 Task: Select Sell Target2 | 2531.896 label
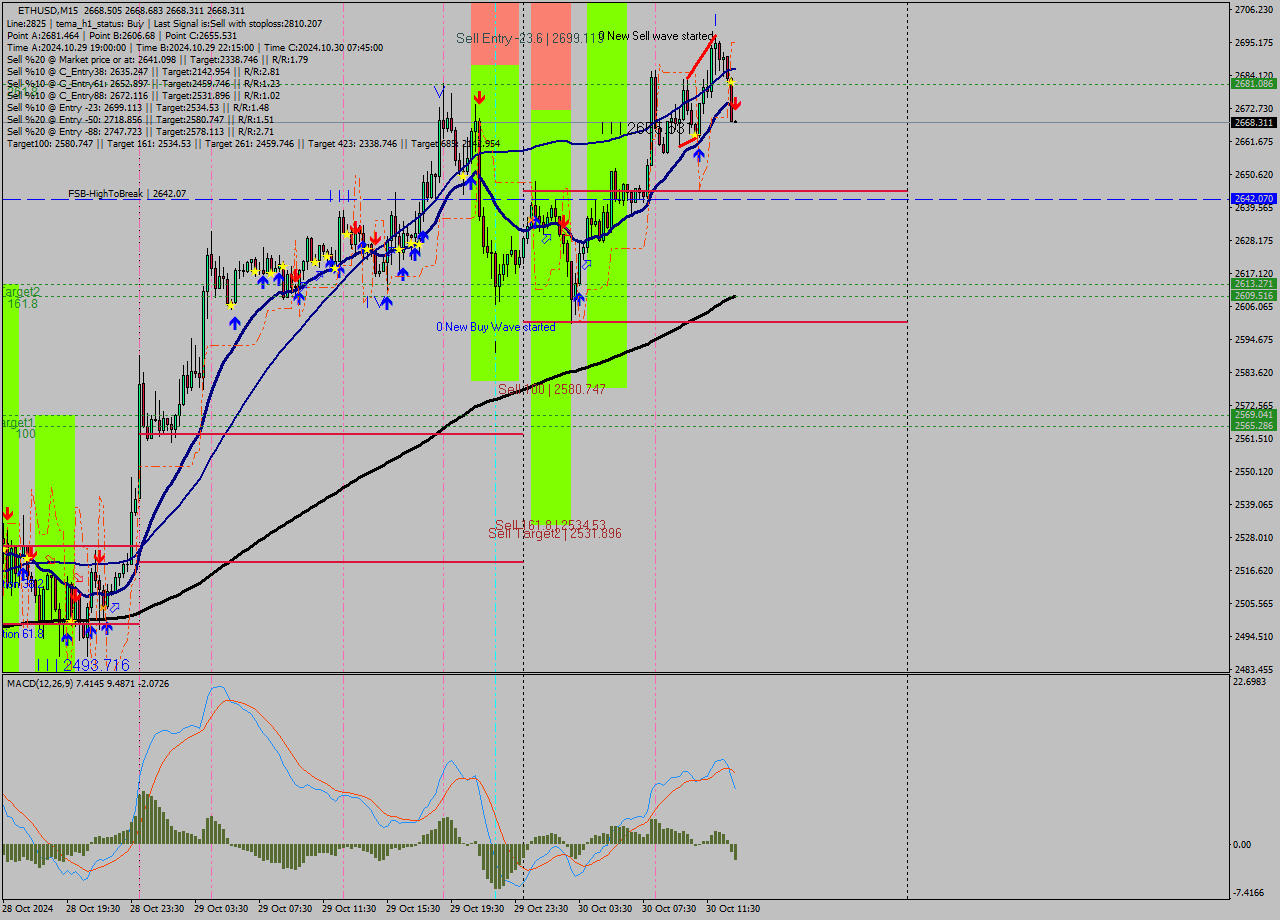(555, 534)
